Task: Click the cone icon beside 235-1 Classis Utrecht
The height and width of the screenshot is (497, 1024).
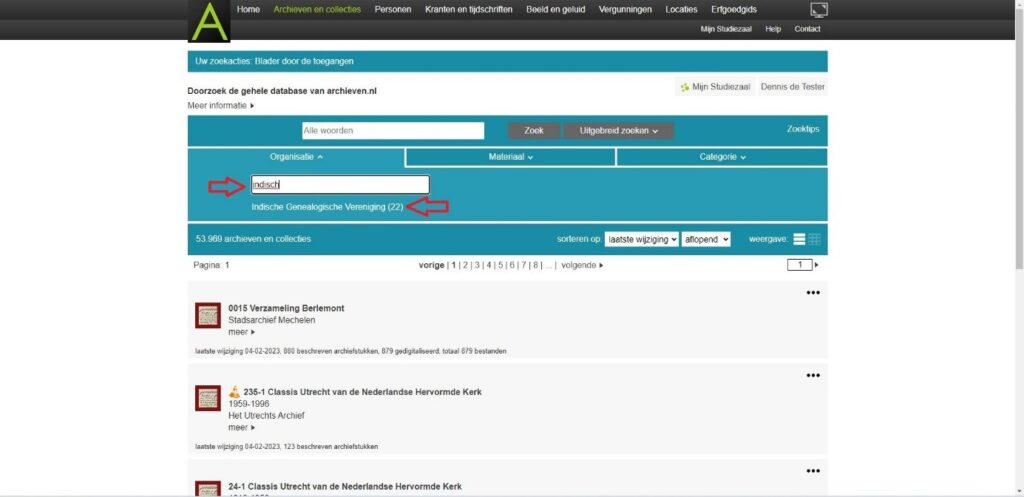Action: pyautogui.click(x=234, y=392)
